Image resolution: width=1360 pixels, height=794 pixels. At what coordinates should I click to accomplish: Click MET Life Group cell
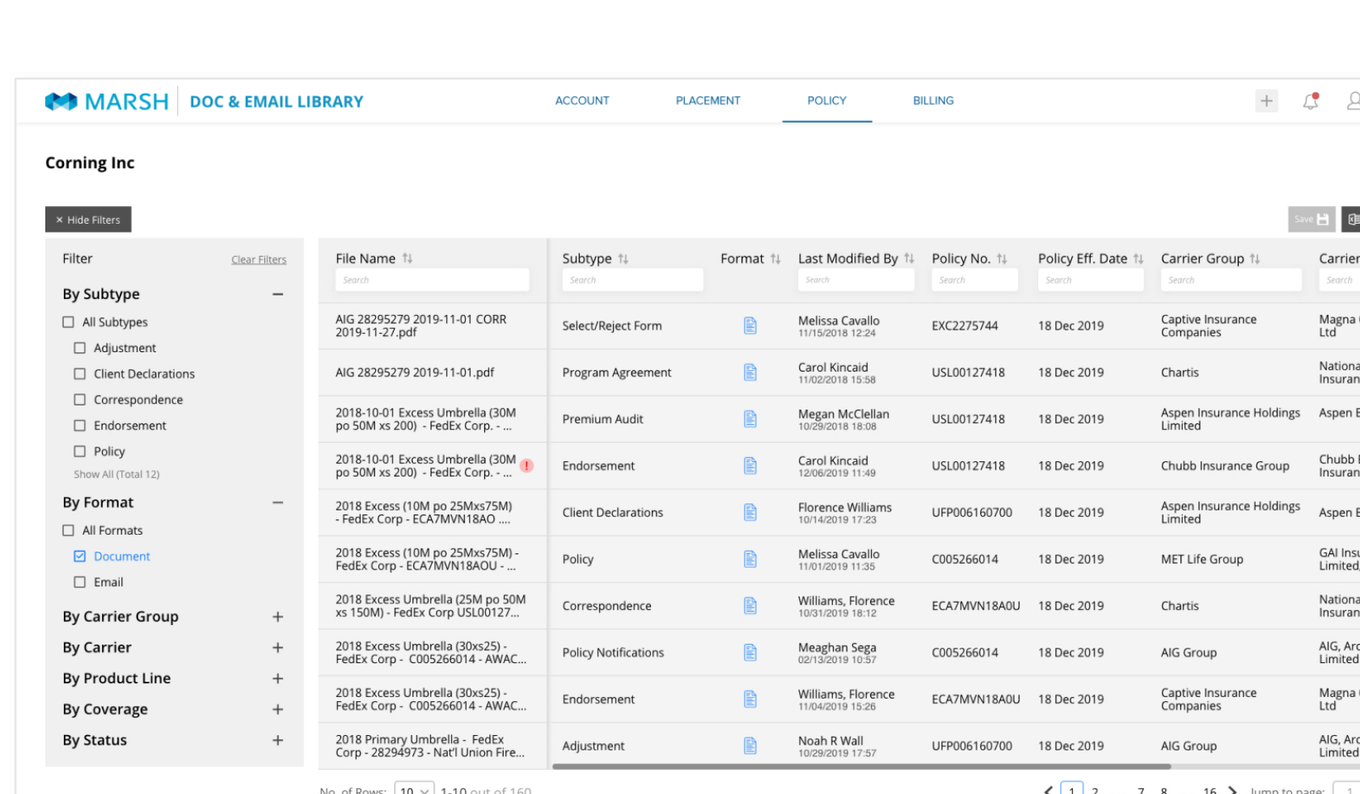tap(1202, 559)
